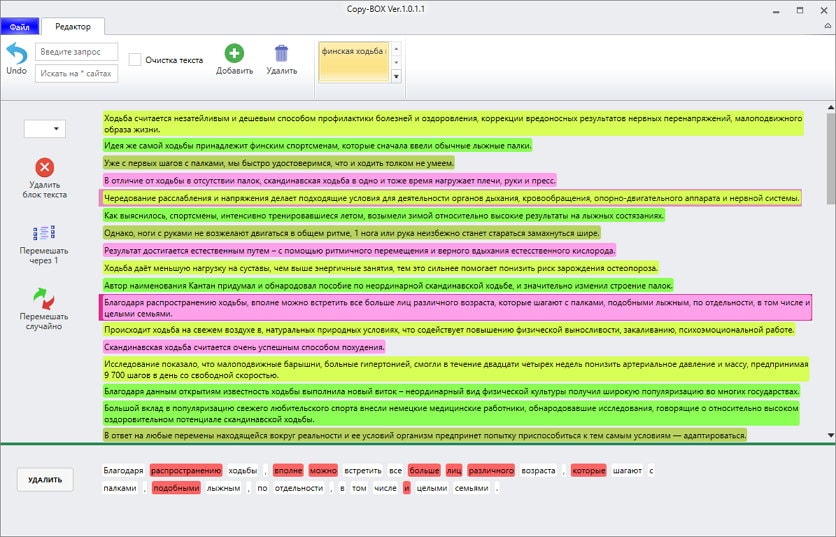Expand the финская ходьба gallery list

tap(396, 77)
